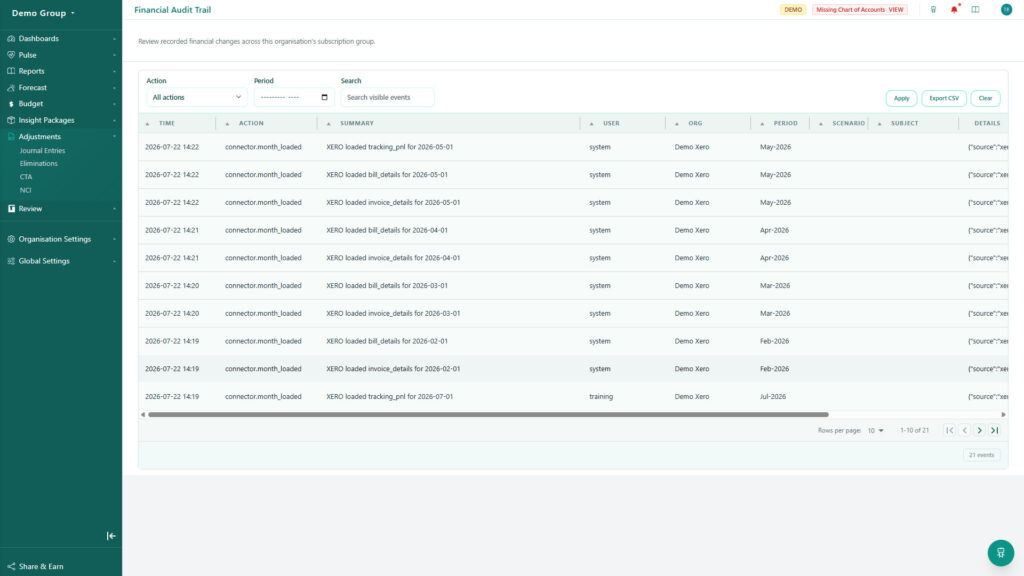This screenshot has height=576, width=1024.
Task: Sort table by the USER column
Action: point(611,123)
